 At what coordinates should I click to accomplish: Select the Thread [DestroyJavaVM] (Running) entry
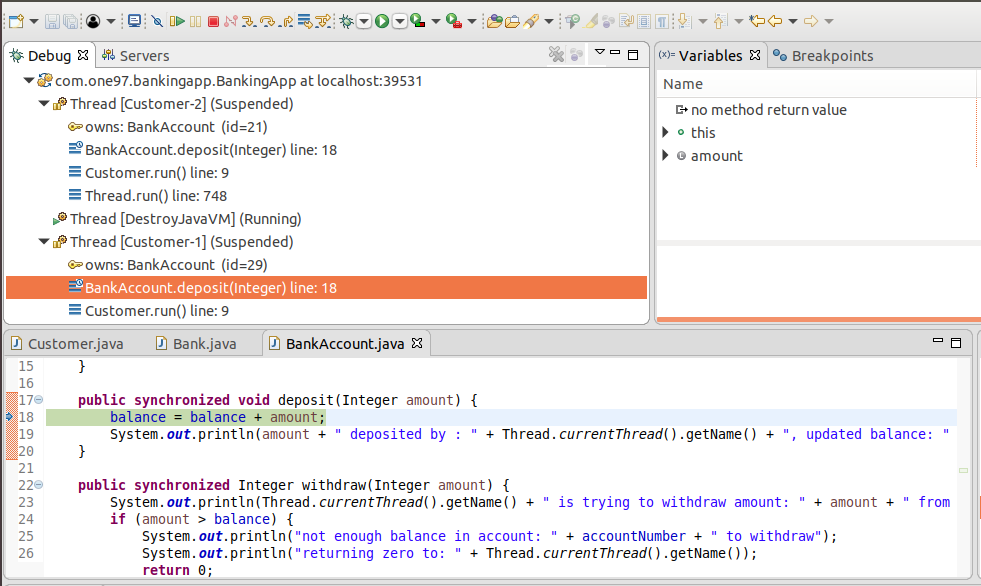(185, 219)
